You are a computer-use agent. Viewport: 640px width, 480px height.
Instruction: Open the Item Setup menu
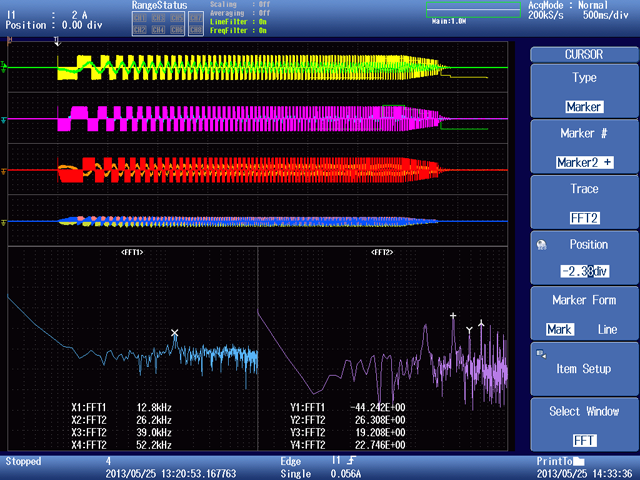(584, 369)
